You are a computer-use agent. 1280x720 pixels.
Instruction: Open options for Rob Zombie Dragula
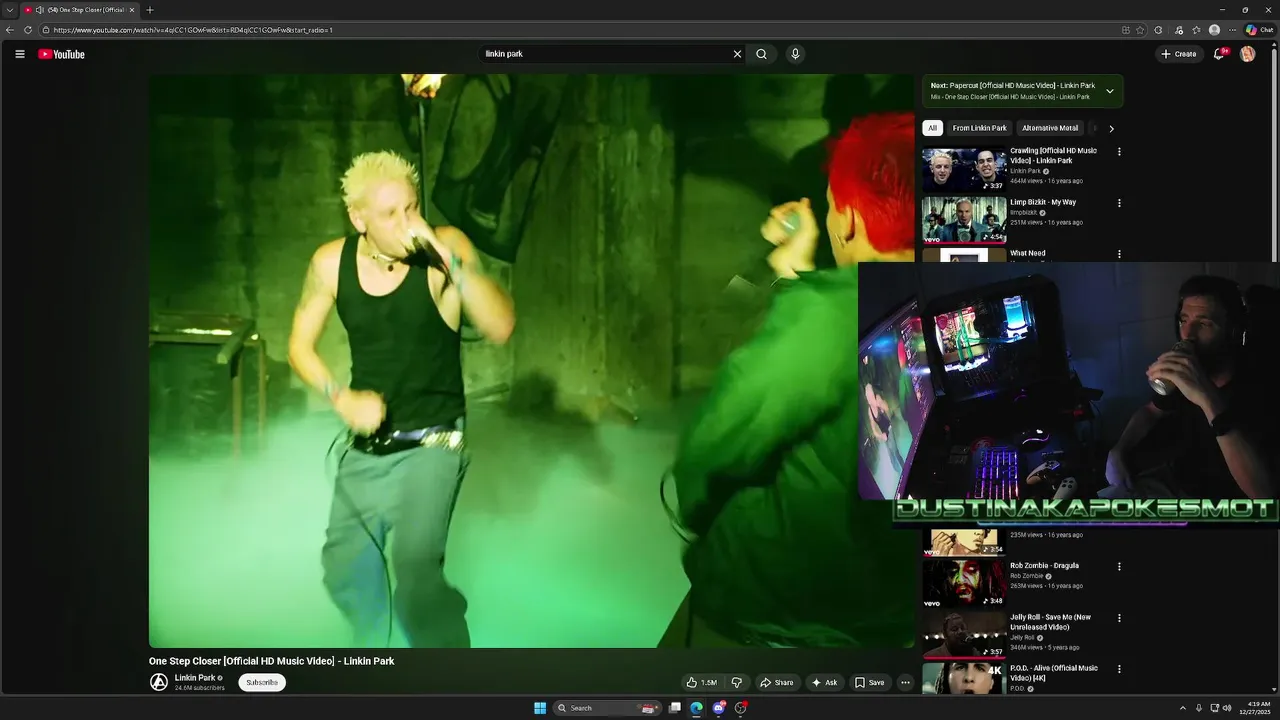click(x=1119, y=566)
